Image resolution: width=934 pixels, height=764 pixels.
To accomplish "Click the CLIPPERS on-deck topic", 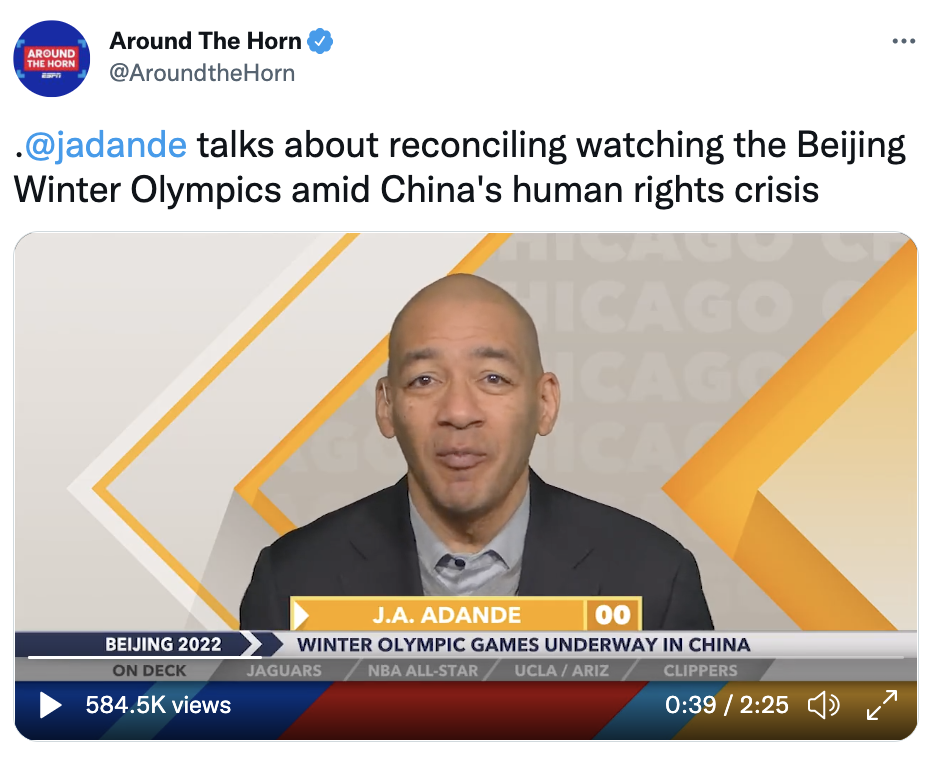I will click(700, 671).
